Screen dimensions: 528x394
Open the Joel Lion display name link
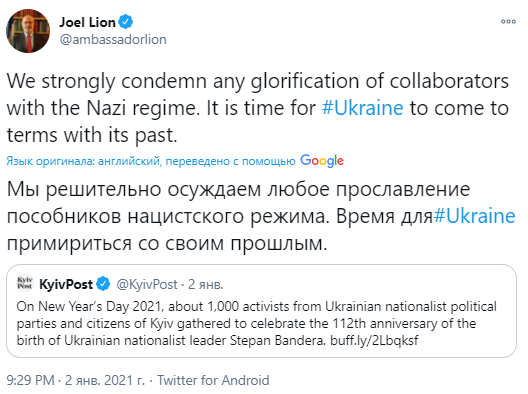pos(88,22)
